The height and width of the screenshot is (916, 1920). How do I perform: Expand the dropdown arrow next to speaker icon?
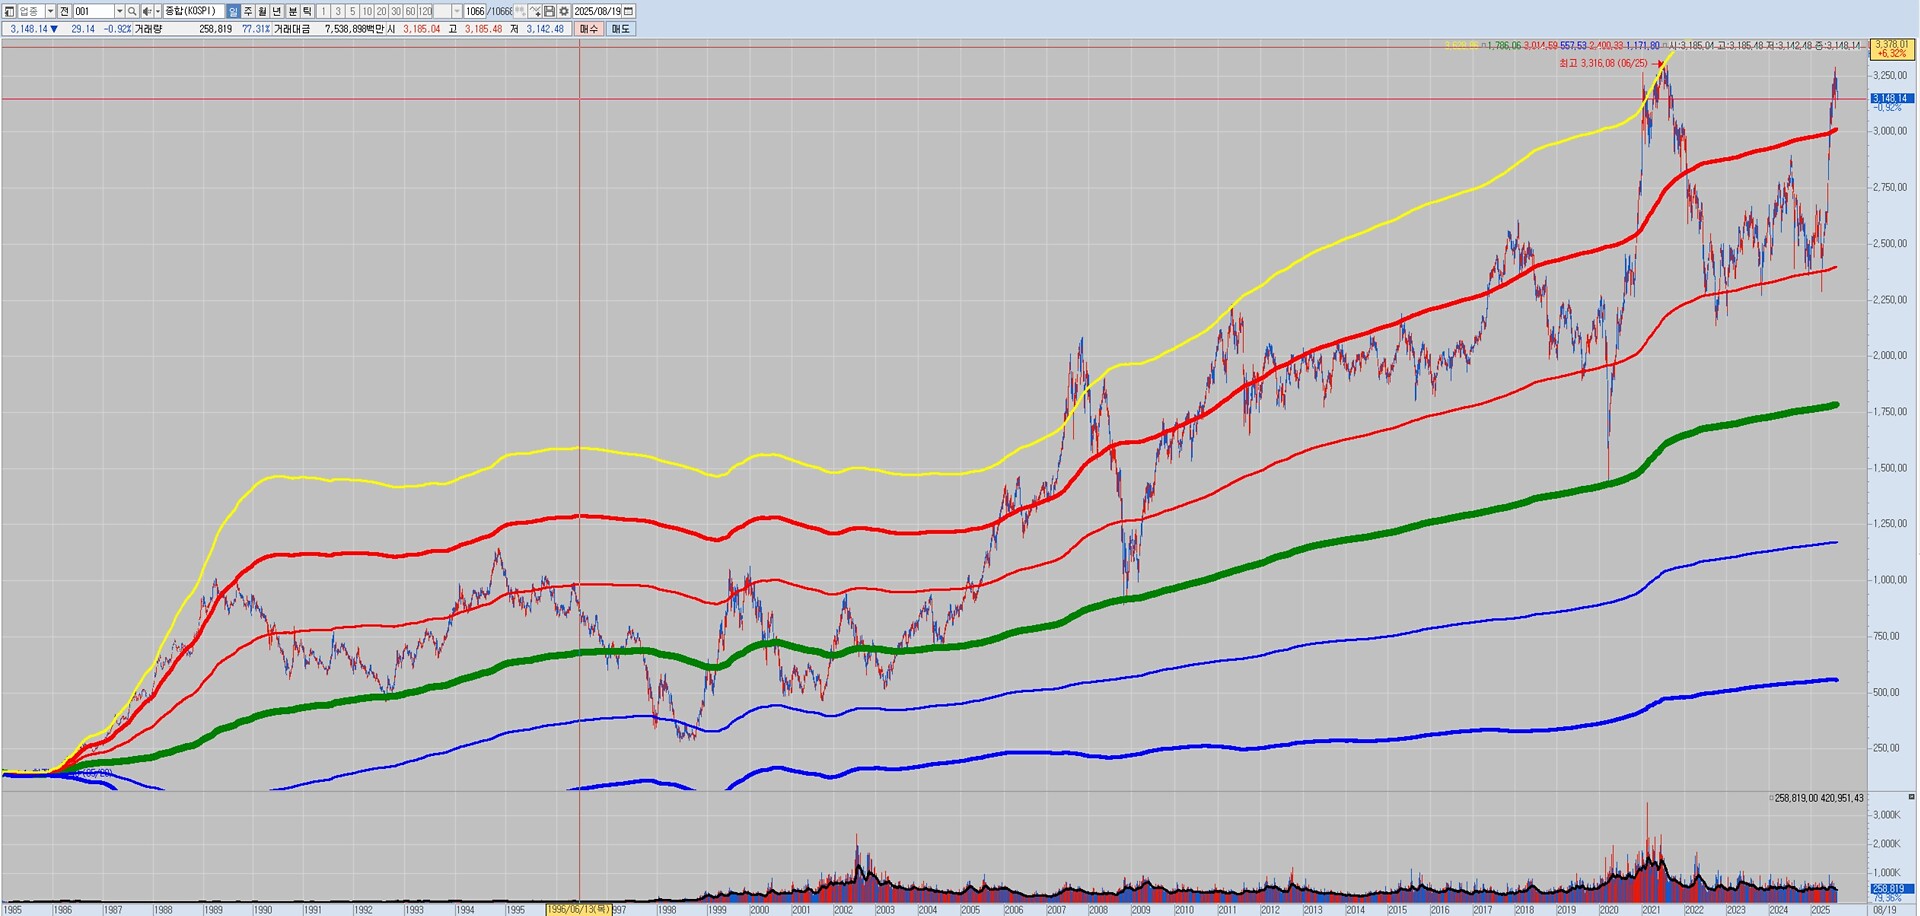157,11
